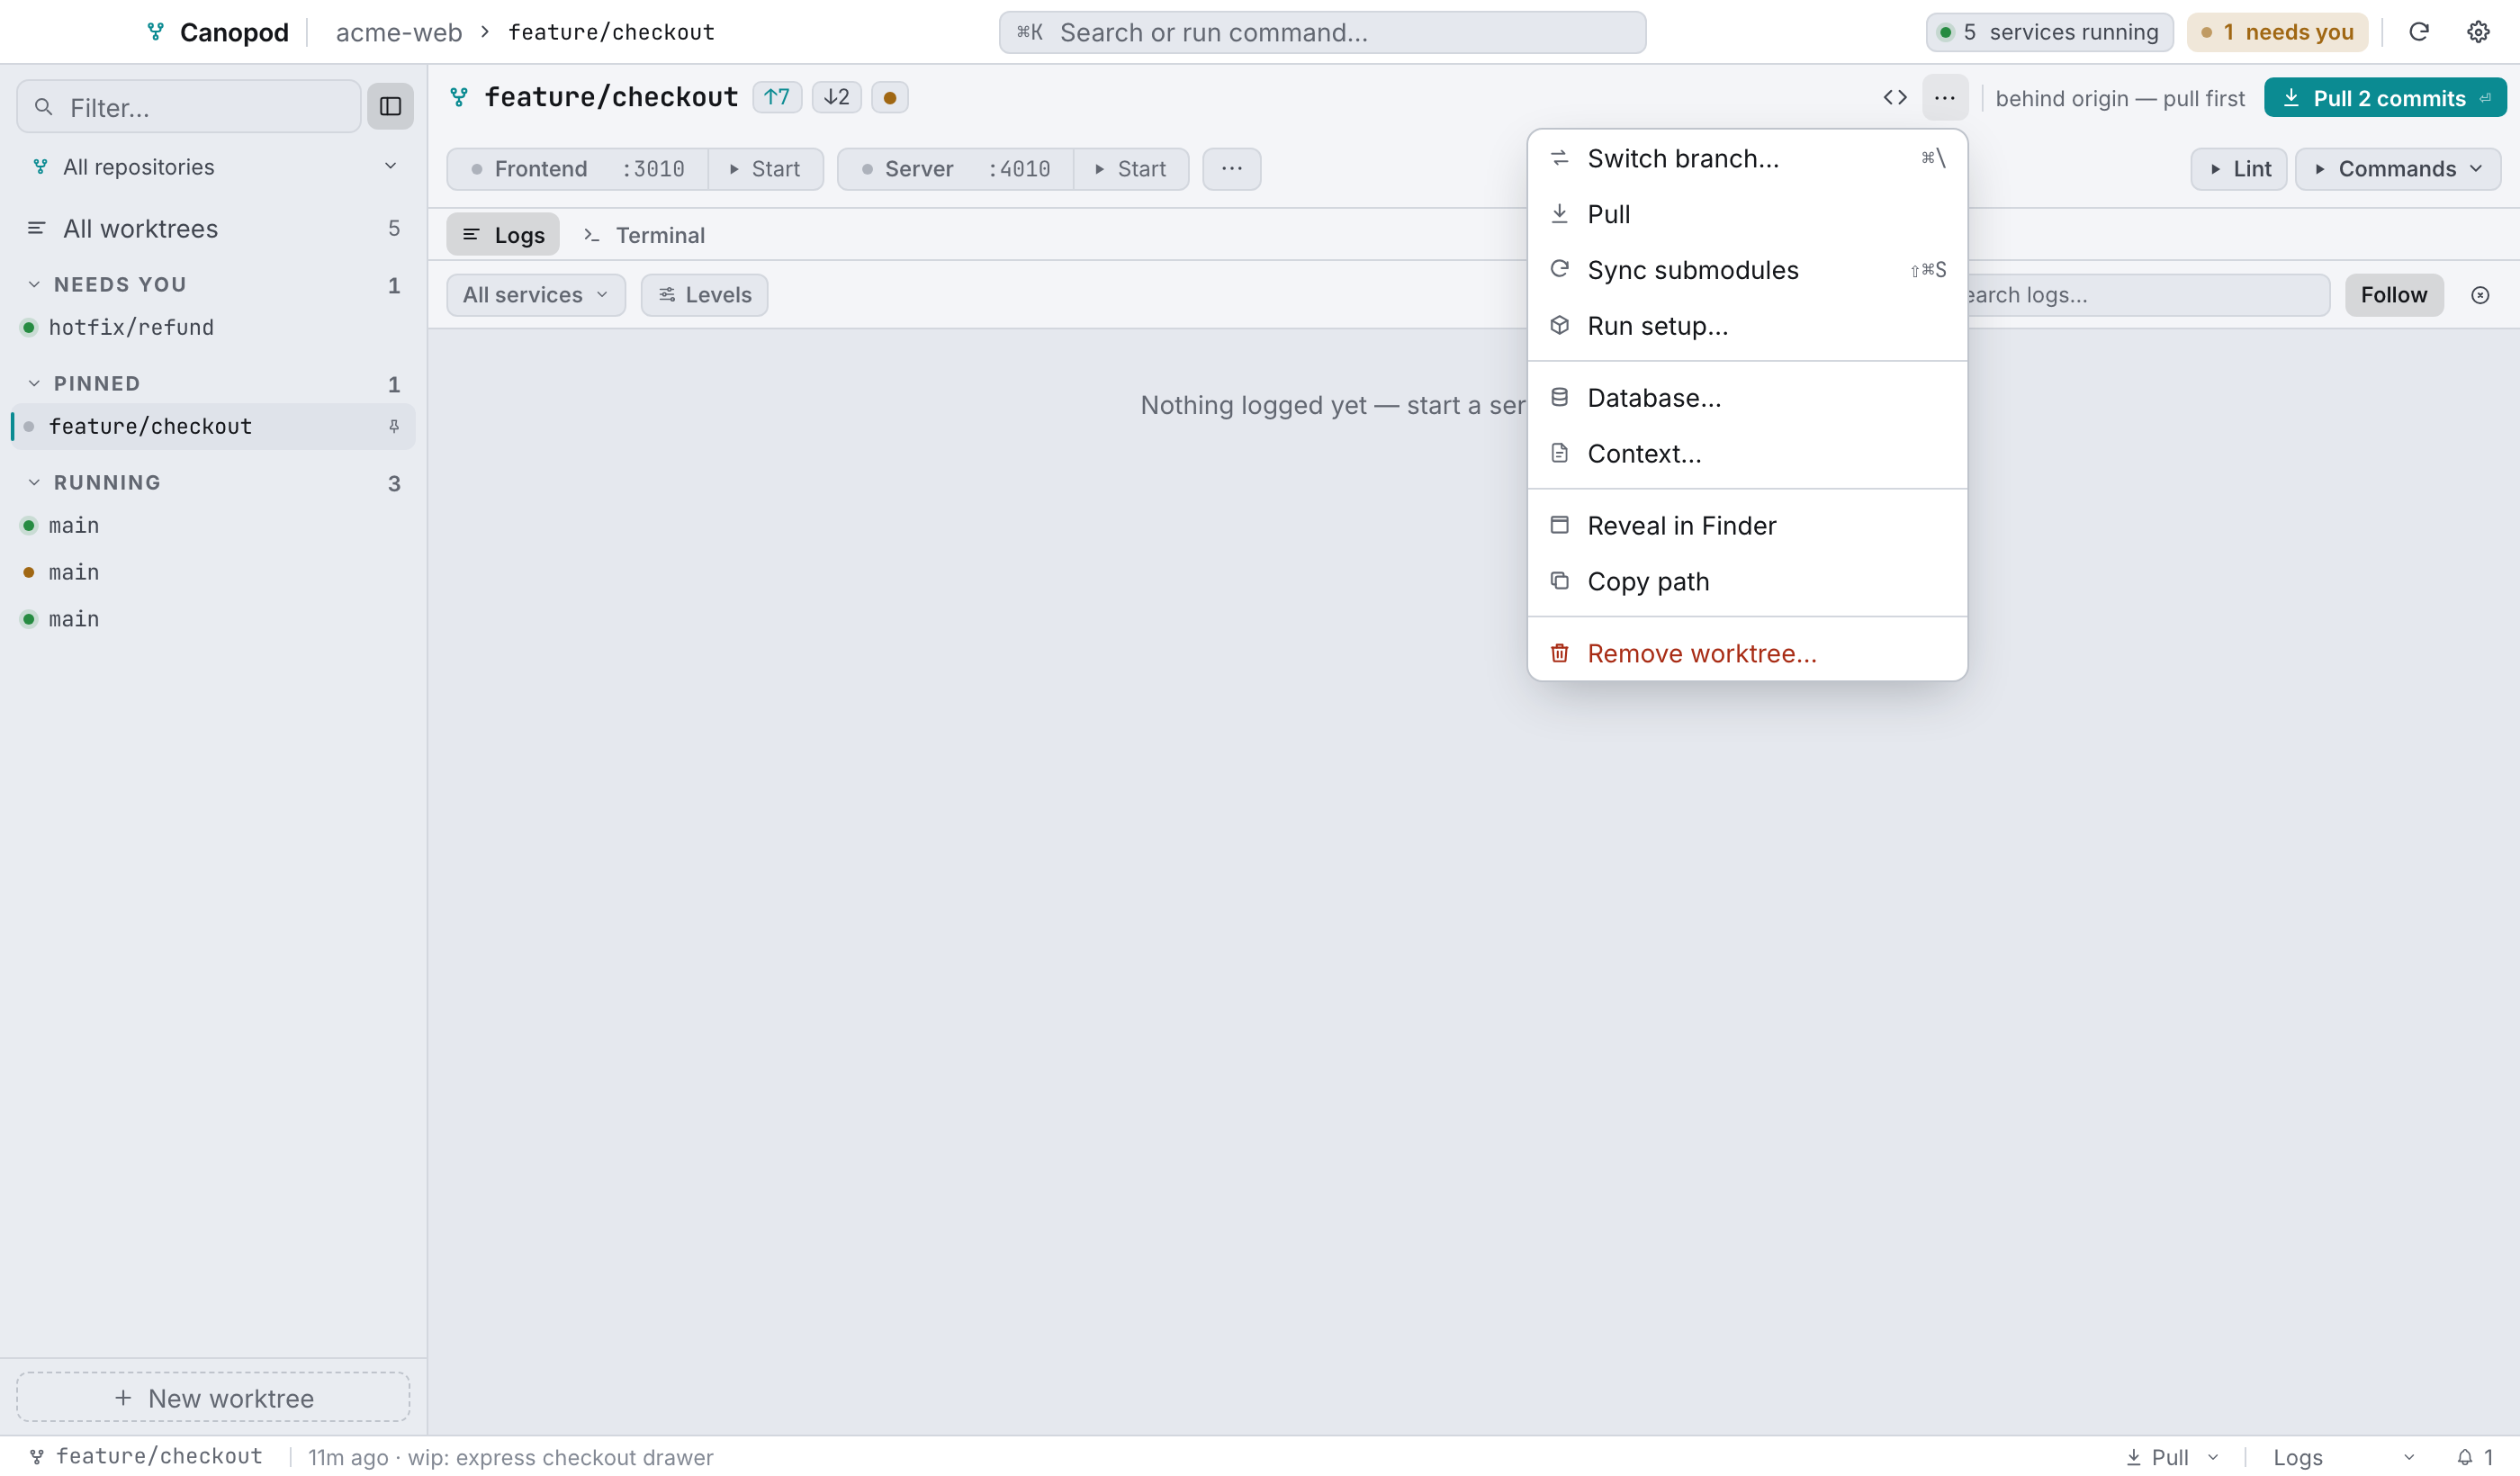Click the Pull 2 commits button
Viewport: 2520px width, 1476px height.
[x=2385, y=97]
